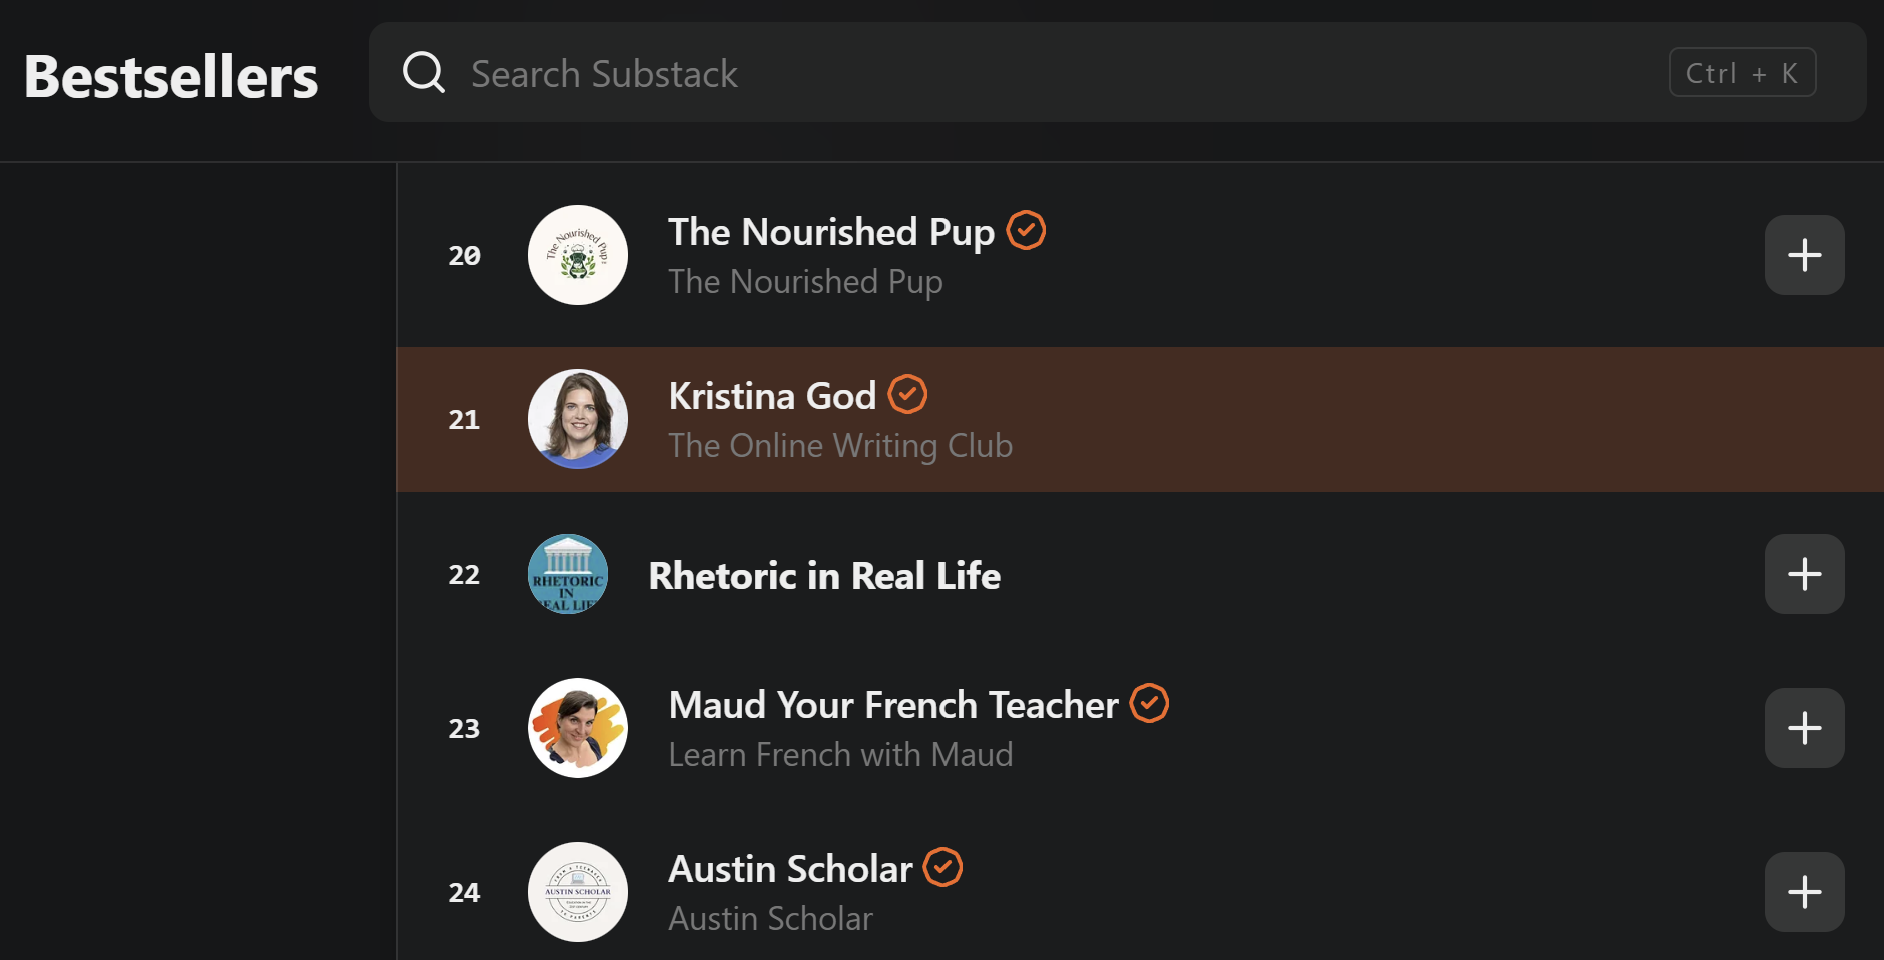1884x960 pixels.
Task: Click the Austin Scholar circular logo
Action: pos(577,892)
